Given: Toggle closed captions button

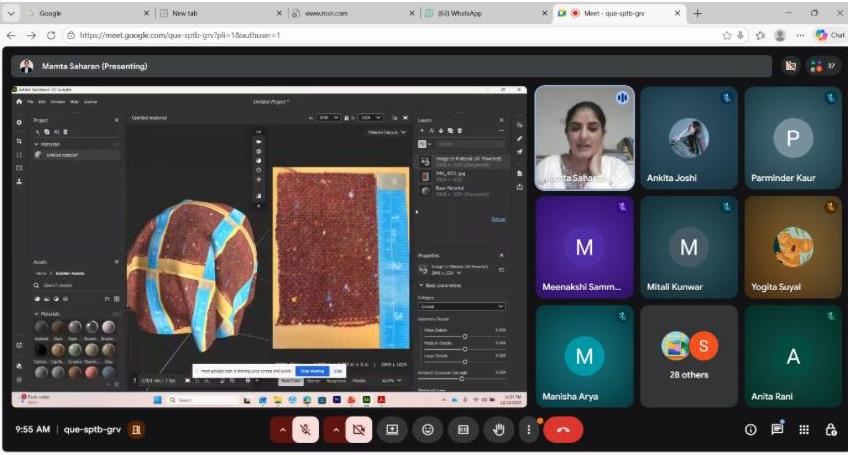Looking at the screenshot, I should [x=463, y=429].
